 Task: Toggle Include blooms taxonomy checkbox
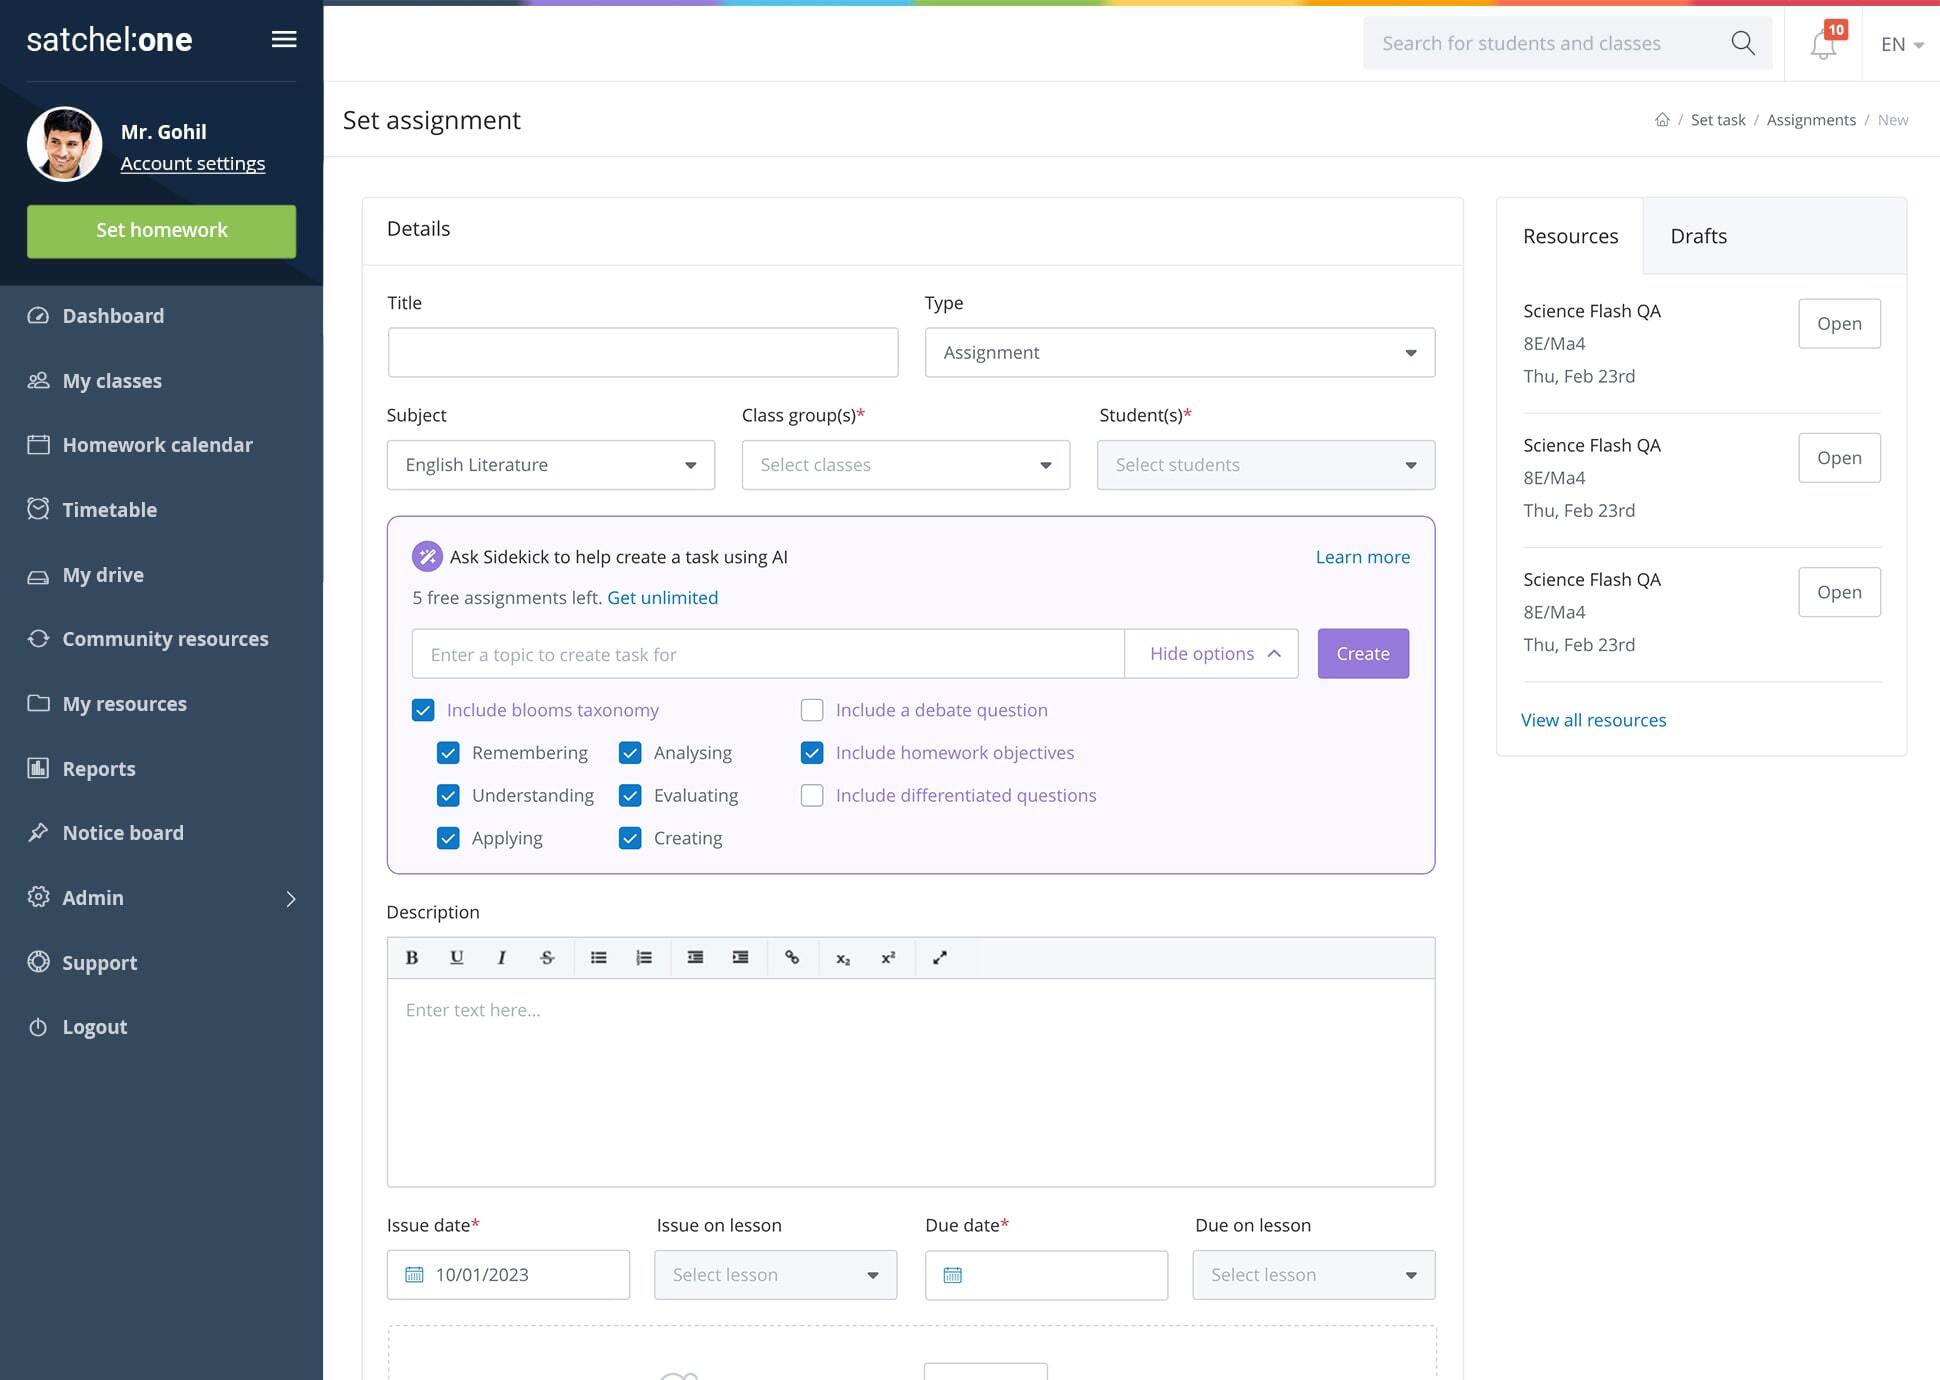(424, 709)
